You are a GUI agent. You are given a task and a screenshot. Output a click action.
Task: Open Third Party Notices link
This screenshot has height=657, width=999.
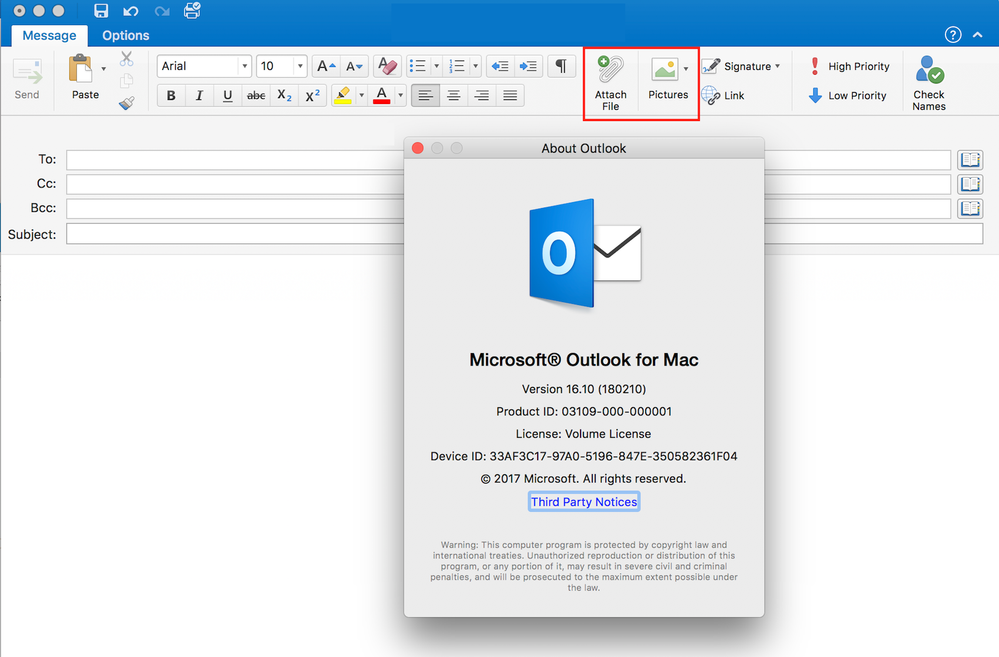coord(584,502)
